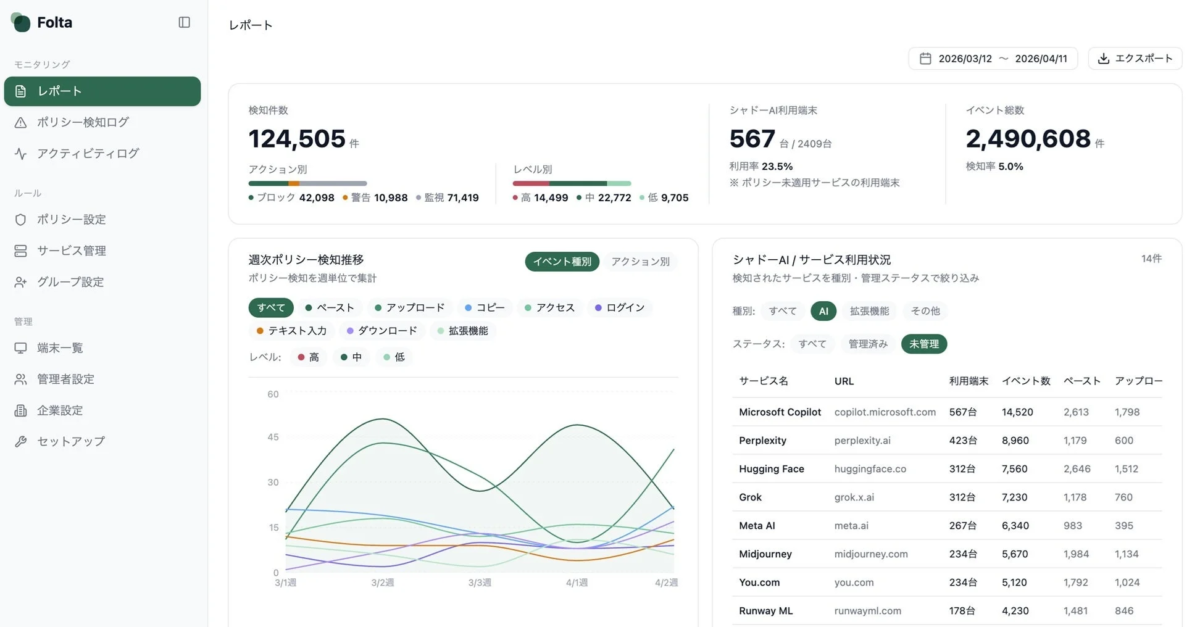This screenshot has width=1200, height=627.
Task: Switch chart to アクション別 view
Action: (640, 261)
